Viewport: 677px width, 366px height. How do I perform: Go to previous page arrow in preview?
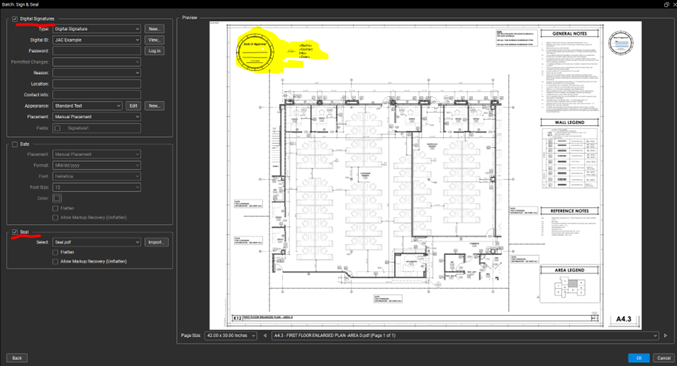[265, 335]
